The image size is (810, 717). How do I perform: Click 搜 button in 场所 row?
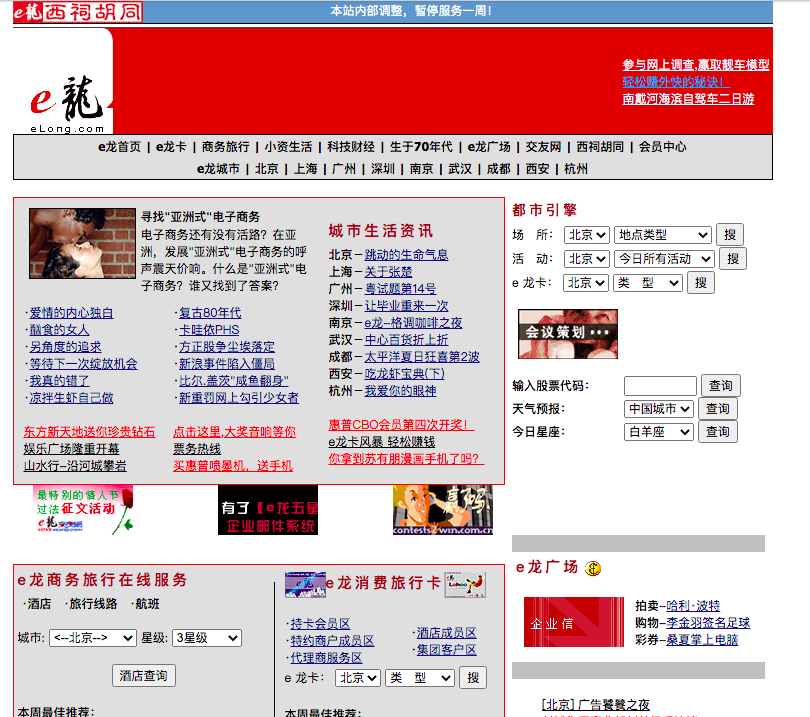click(730, 235)
